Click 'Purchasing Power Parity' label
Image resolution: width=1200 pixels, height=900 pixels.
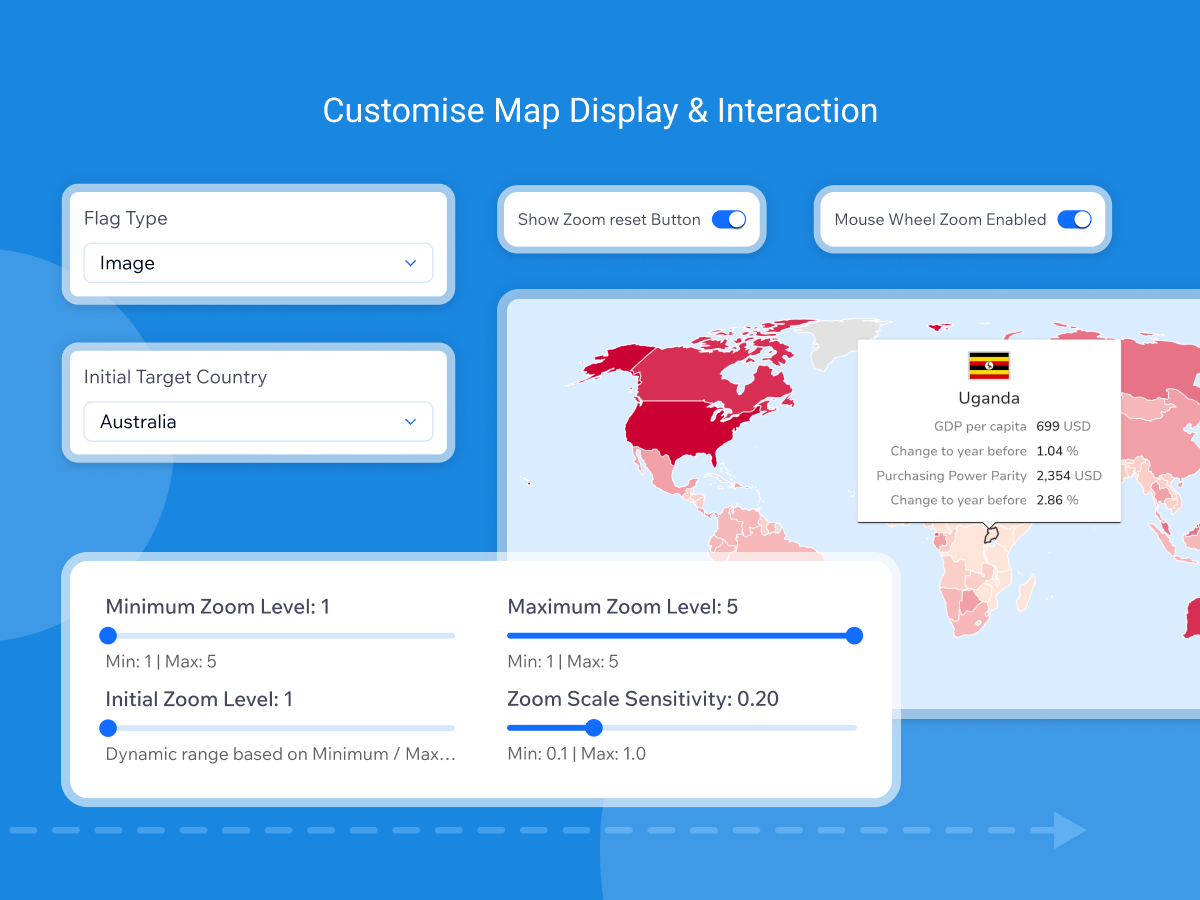tap(951, 476)
